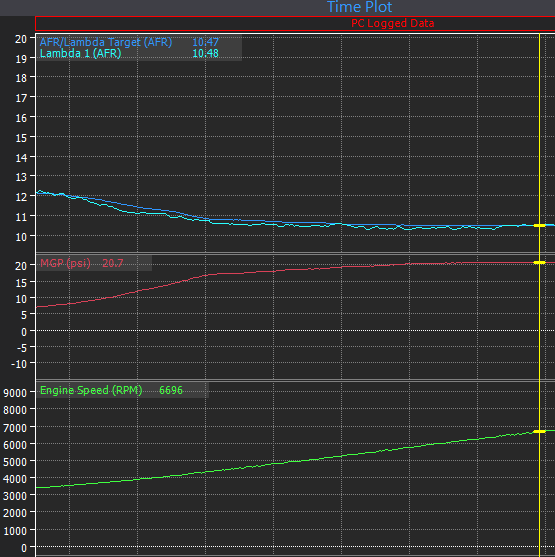
Task: Click the Lambda 1 (AFR) legend label
Action: pyautogui.click(x=80, y=53)
